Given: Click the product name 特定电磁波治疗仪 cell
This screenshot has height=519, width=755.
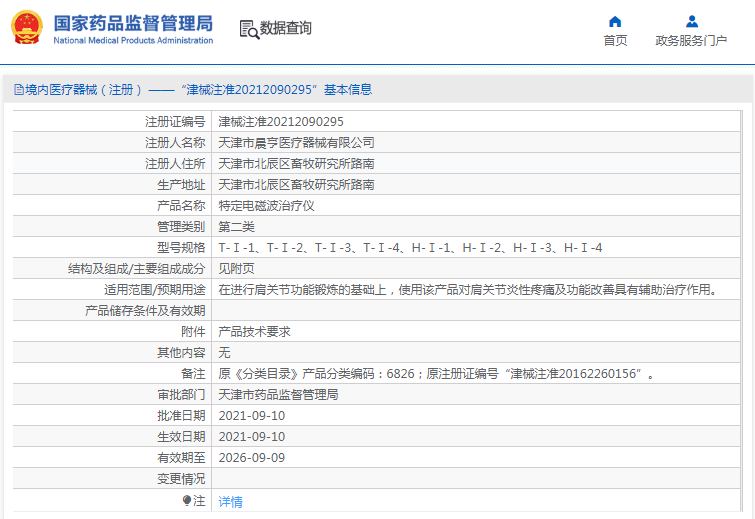Looking at the screenshot, I should [266, 205].
